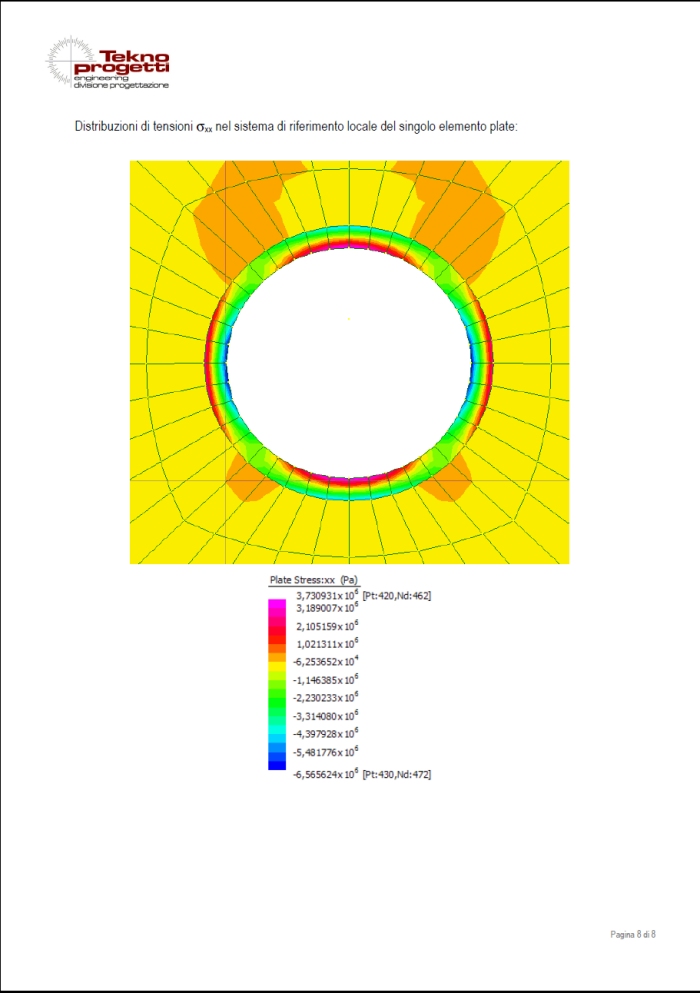The image size is (700, 993).
Task: Pick the magenta swatch atop the legend
Action: [x=276, y=604]
